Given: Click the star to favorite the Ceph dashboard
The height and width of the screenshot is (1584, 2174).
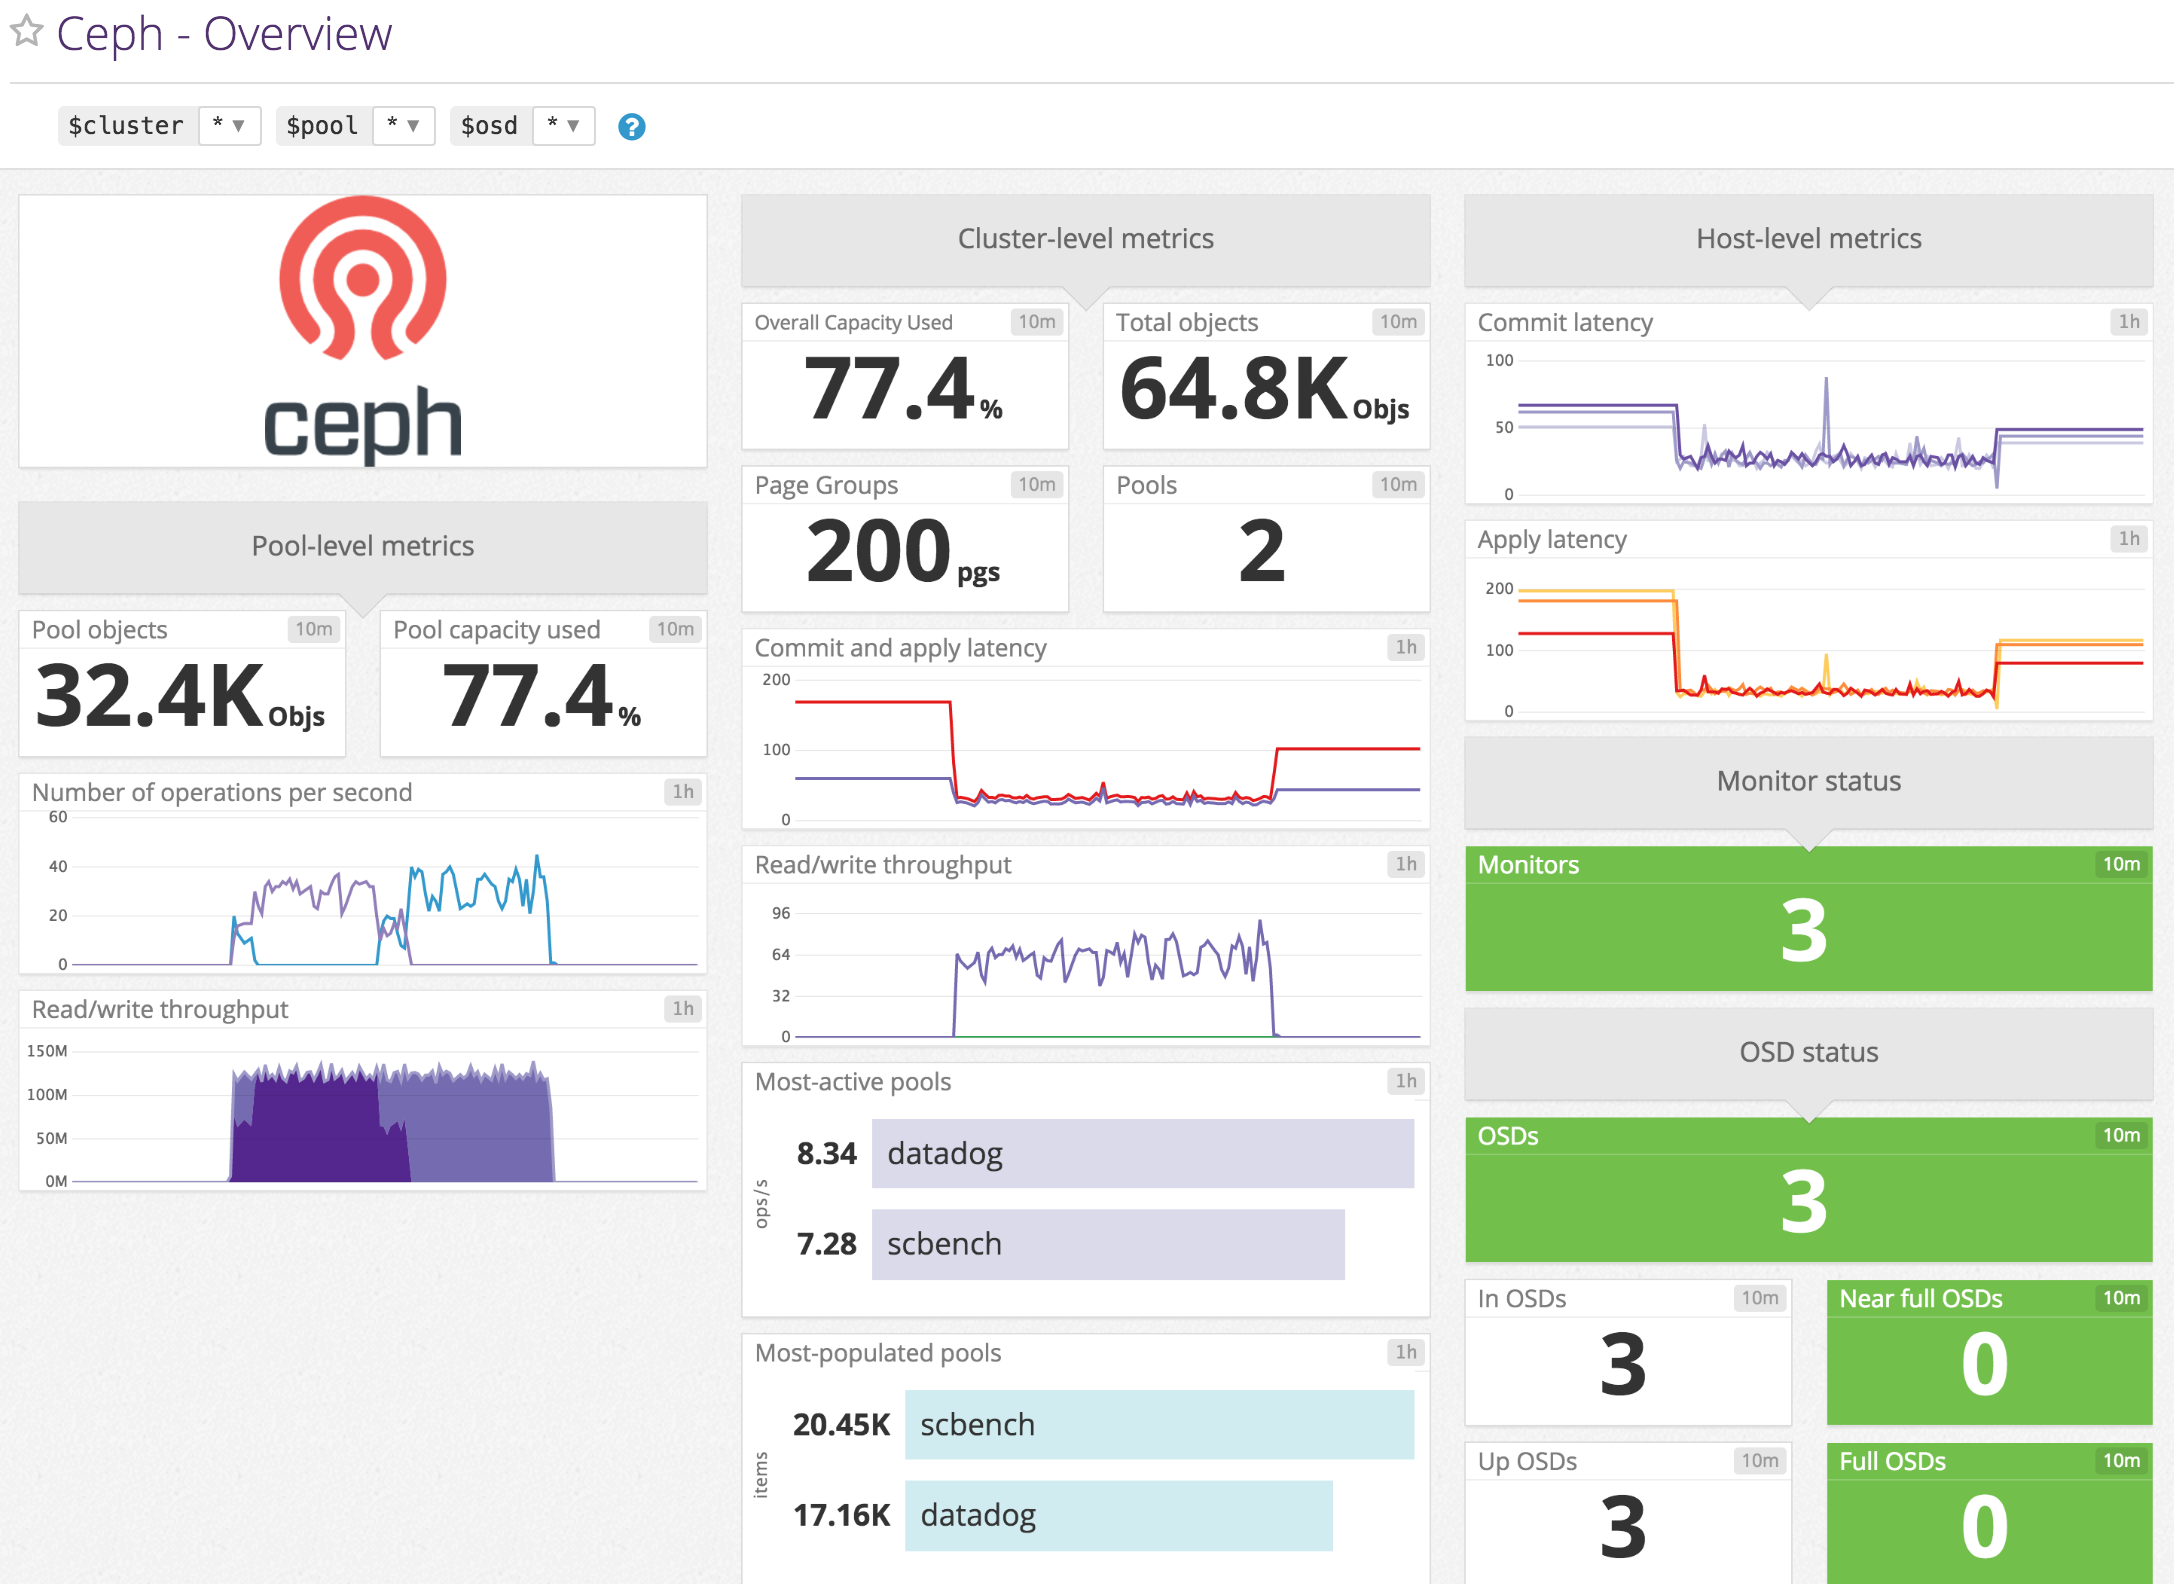Looking at the screenshot, I should [27, 33].
